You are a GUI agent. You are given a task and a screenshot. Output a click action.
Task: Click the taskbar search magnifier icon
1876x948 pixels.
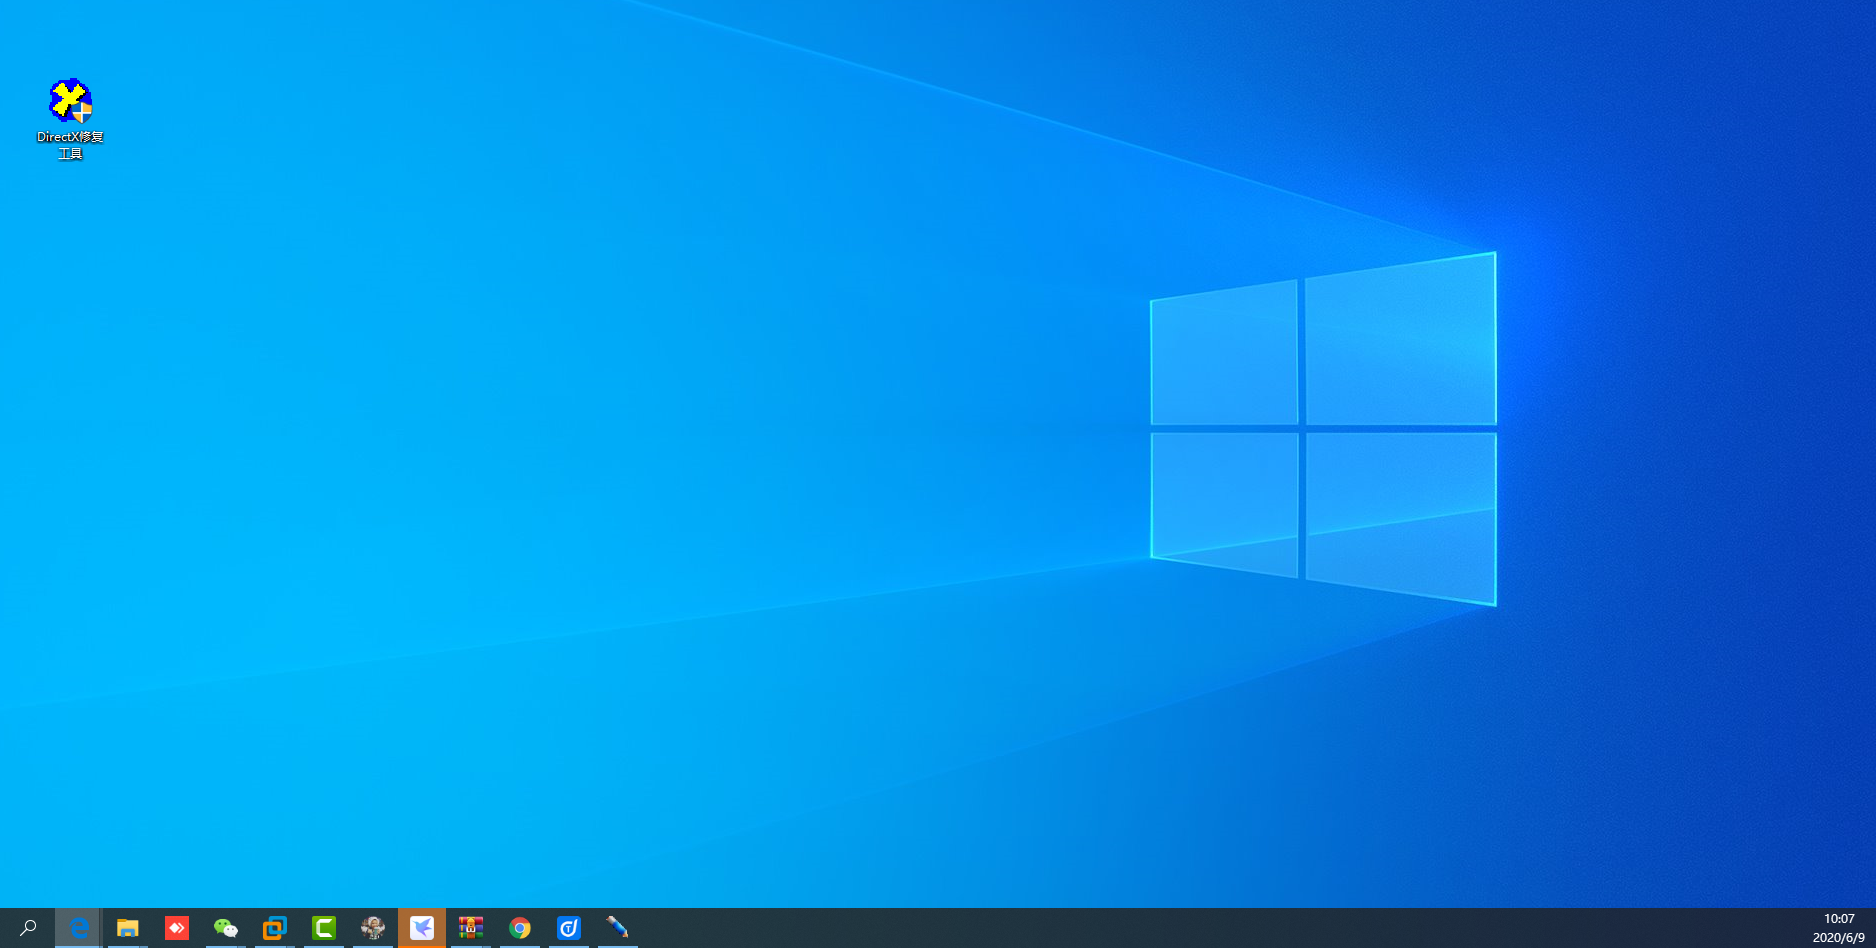click(28, 928)
